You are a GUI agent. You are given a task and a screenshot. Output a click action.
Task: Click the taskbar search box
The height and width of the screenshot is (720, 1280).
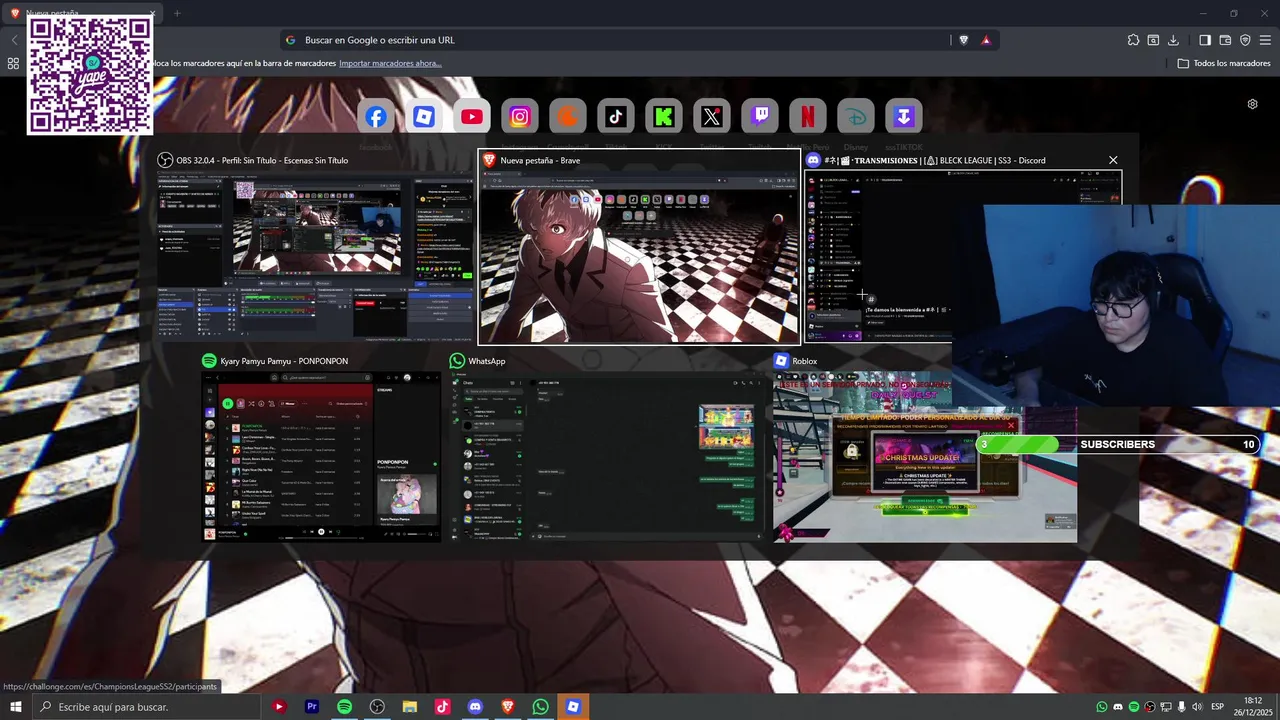pos(146,707)
